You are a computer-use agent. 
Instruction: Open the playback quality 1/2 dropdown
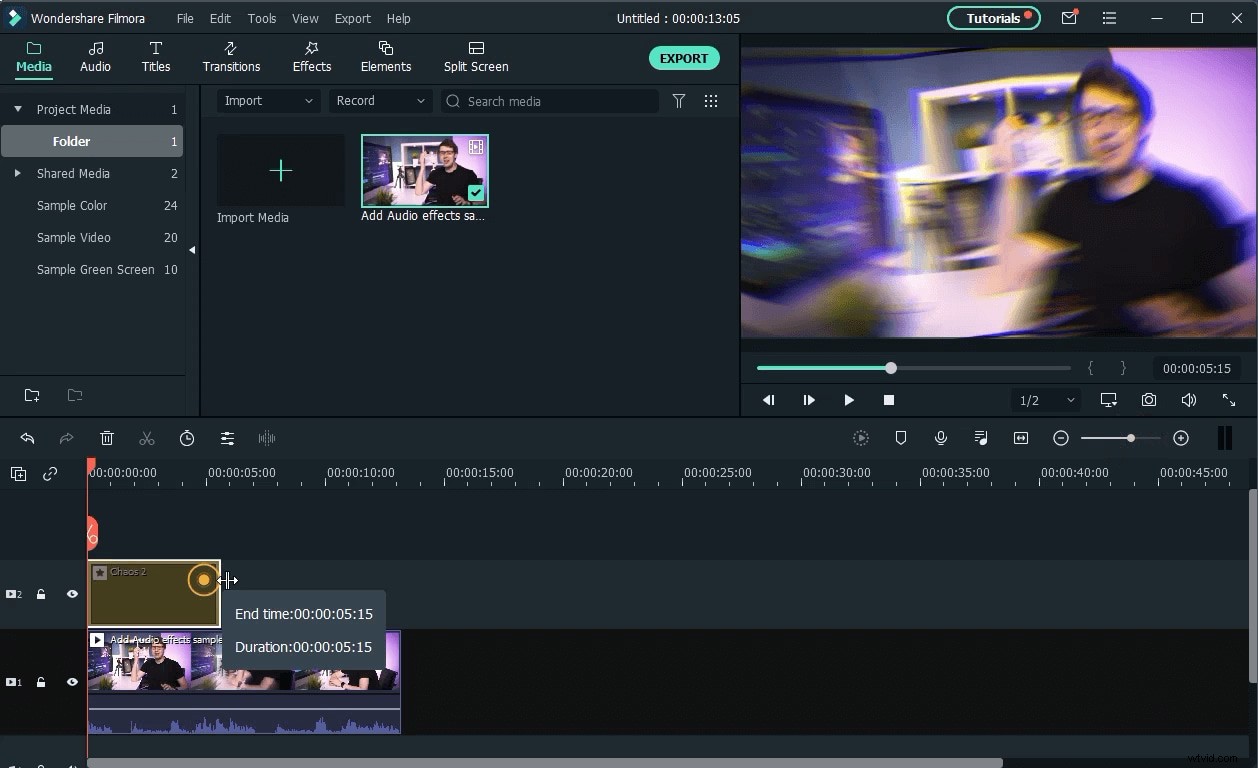(1045, 400)
